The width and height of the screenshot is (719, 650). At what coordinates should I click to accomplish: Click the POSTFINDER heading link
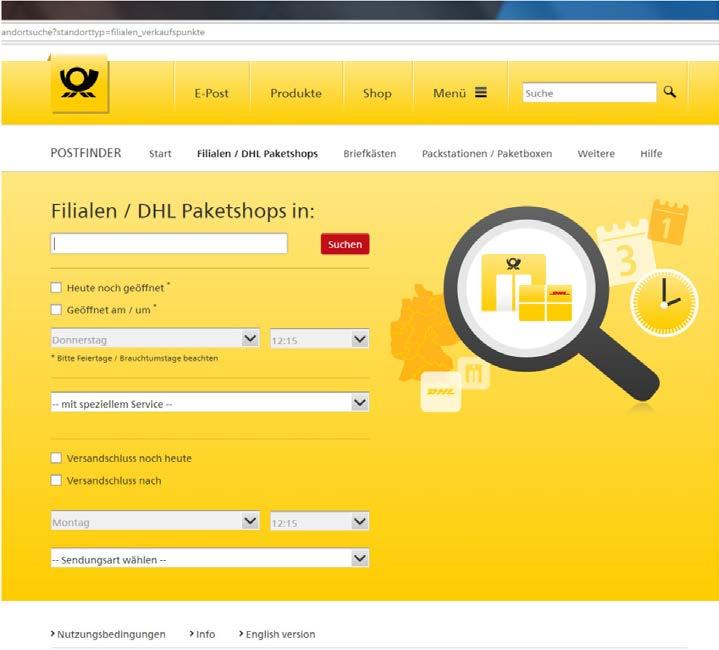pyautogui.click(x=86, y=153)
